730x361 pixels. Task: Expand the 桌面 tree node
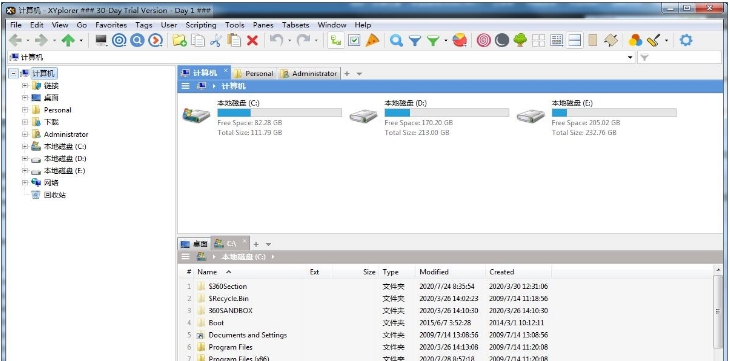[x=25, y=98]
